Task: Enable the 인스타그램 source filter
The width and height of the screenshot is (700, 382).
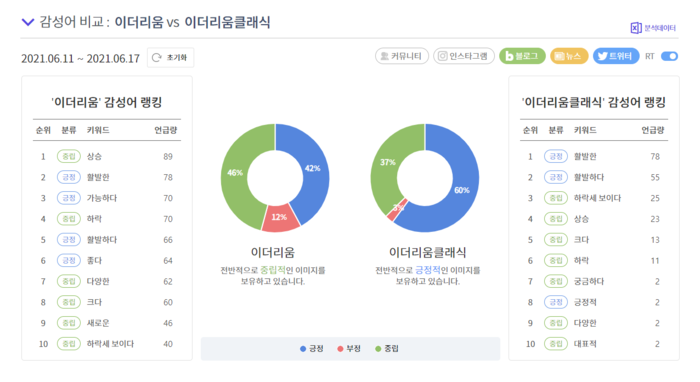Action: point(464,56)
